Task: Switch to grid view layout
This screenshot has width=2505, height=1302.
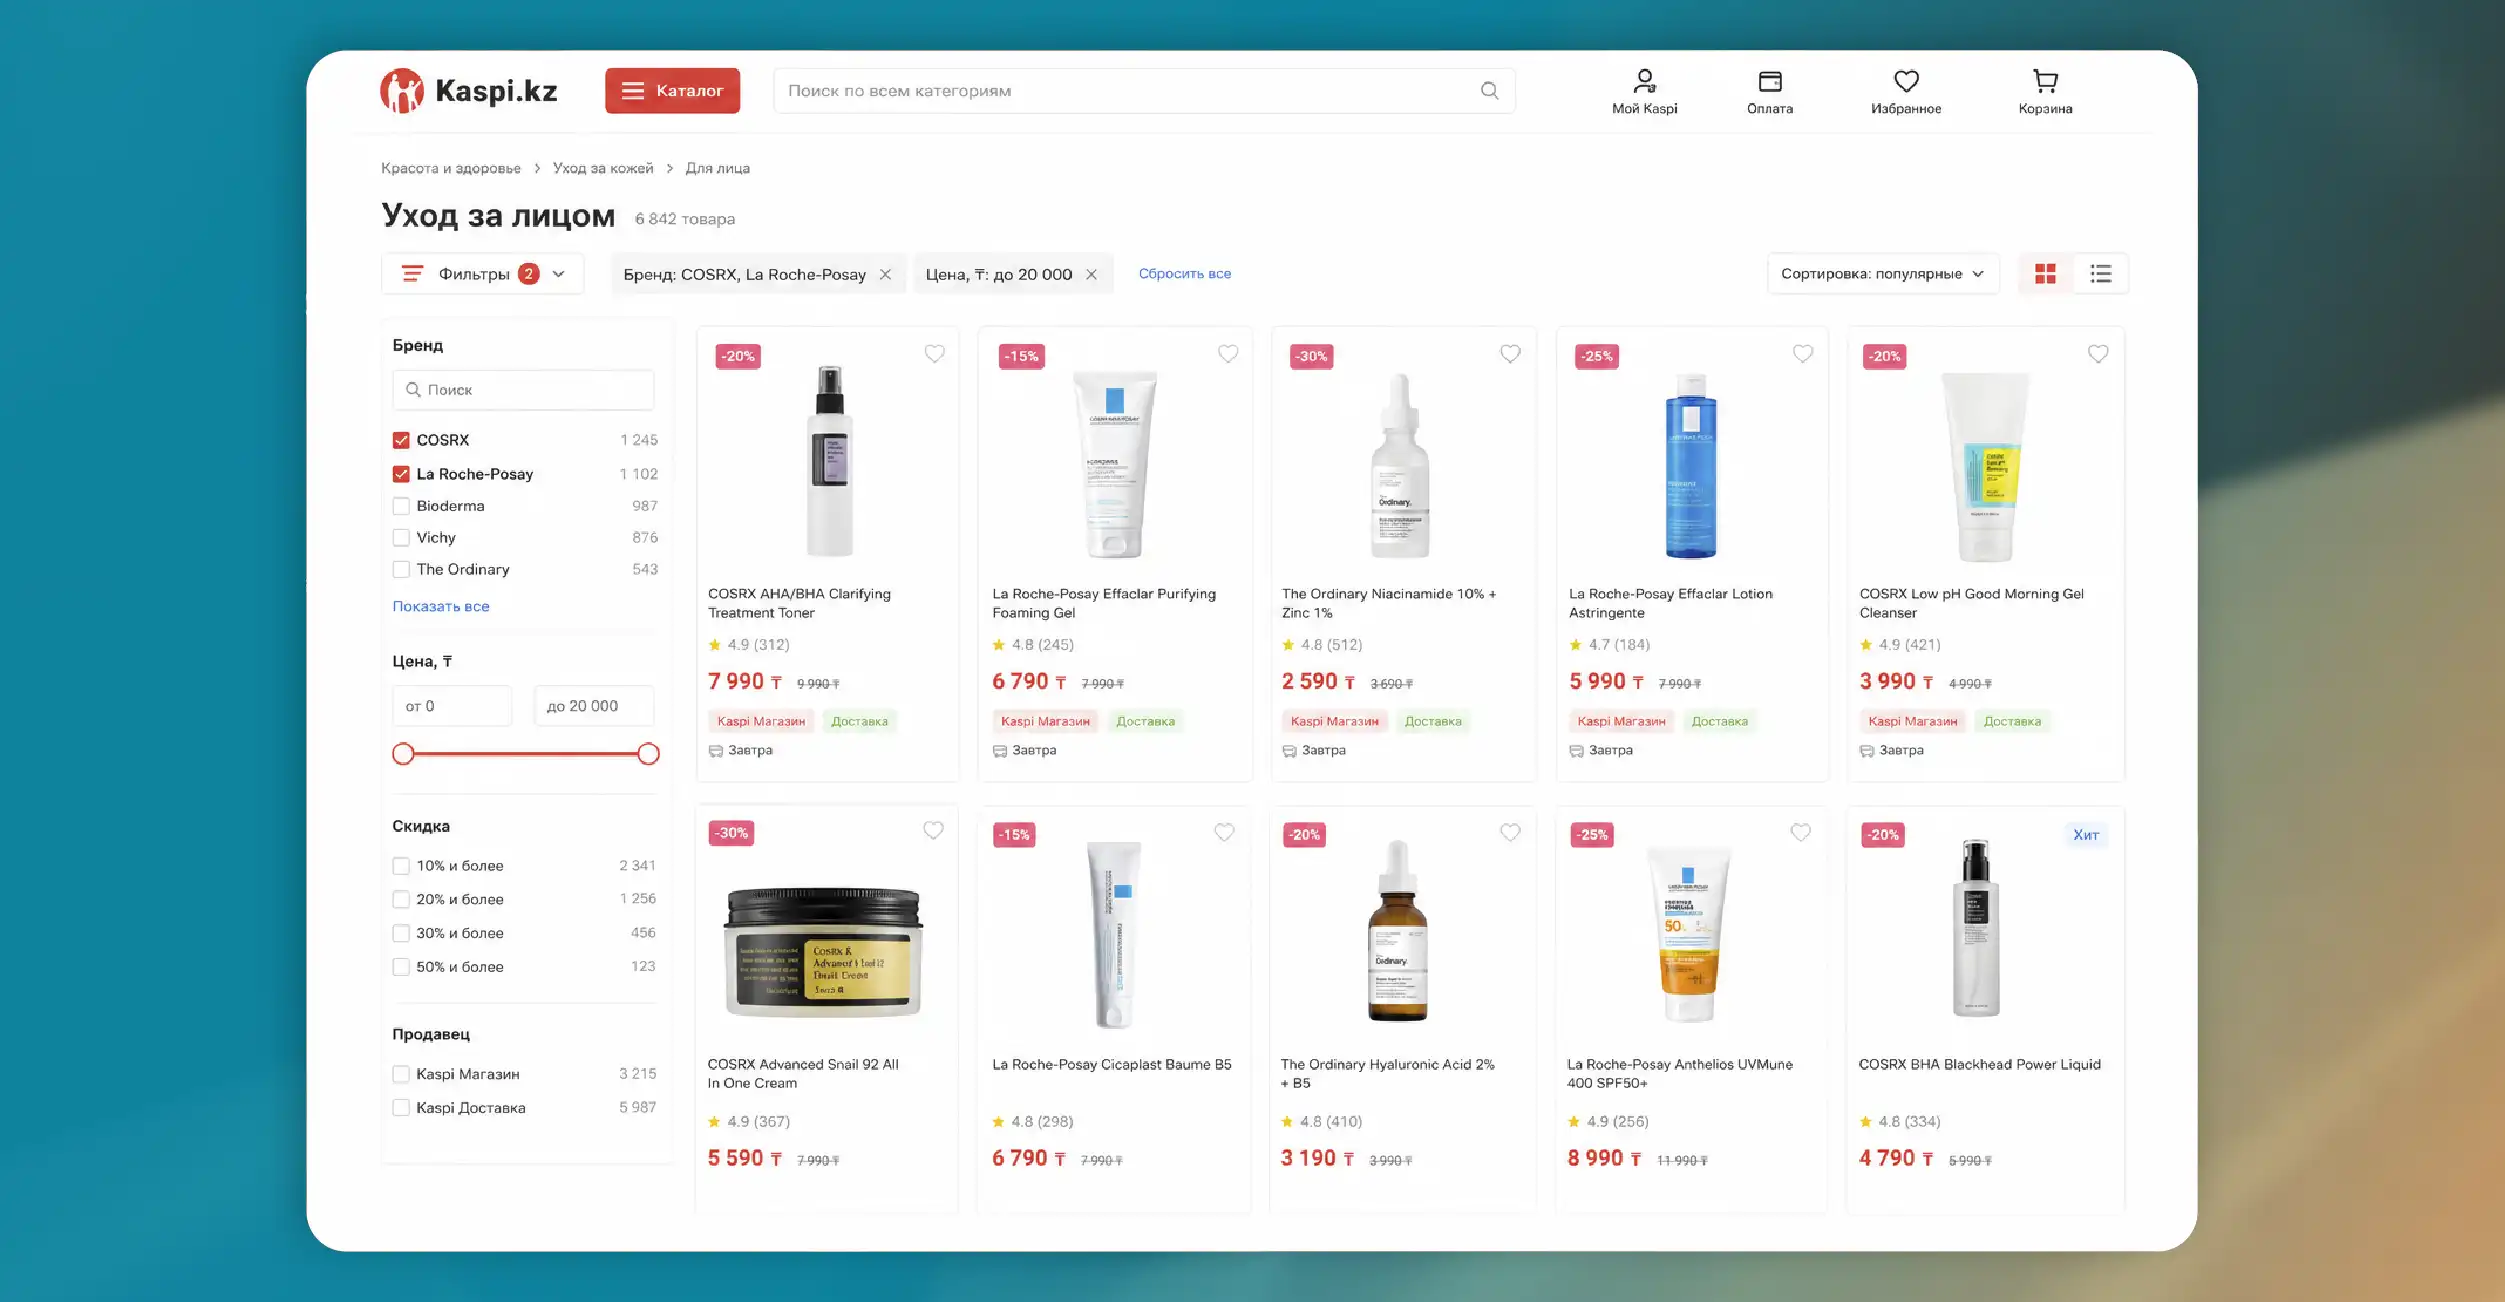Action: [x=2045, y=274]
